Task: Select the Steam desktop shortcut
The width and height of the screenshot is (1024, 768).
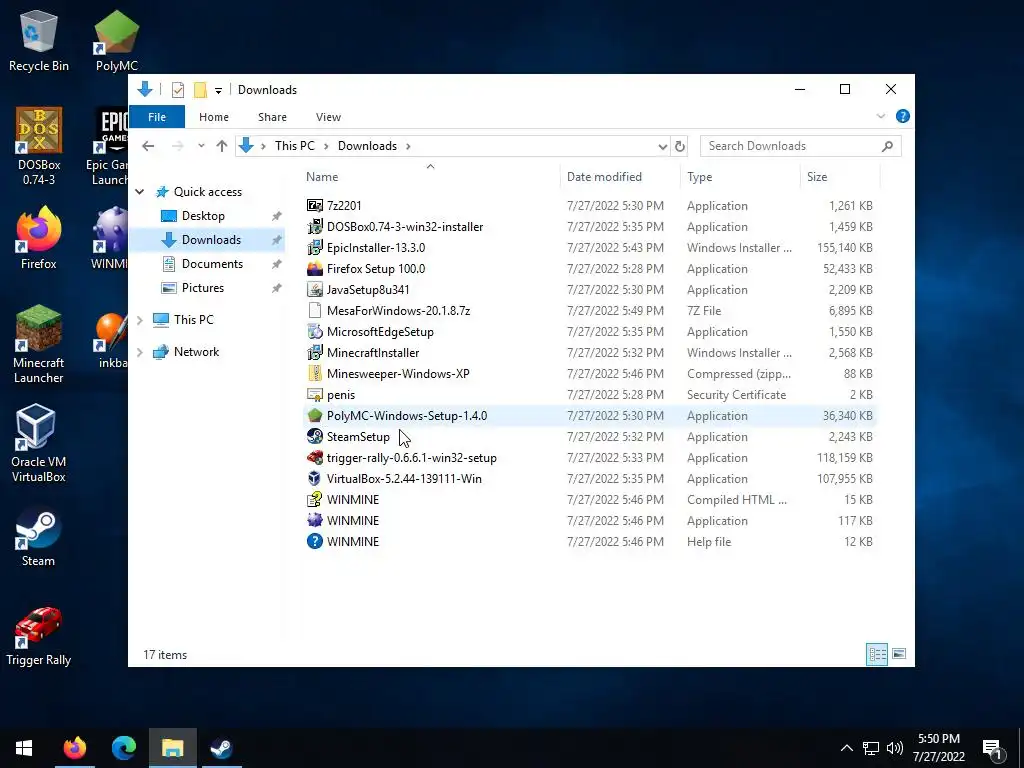Action: coord(38,536)
